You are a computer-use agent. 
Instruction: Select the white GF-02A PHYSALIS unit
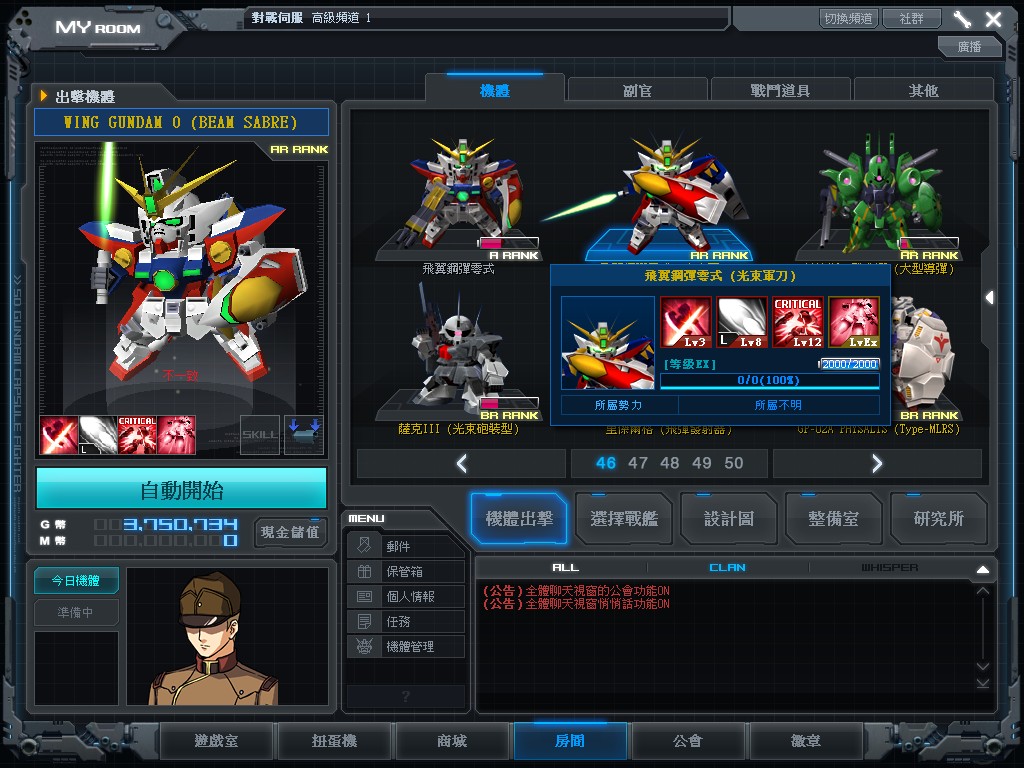tap(926, 356)
